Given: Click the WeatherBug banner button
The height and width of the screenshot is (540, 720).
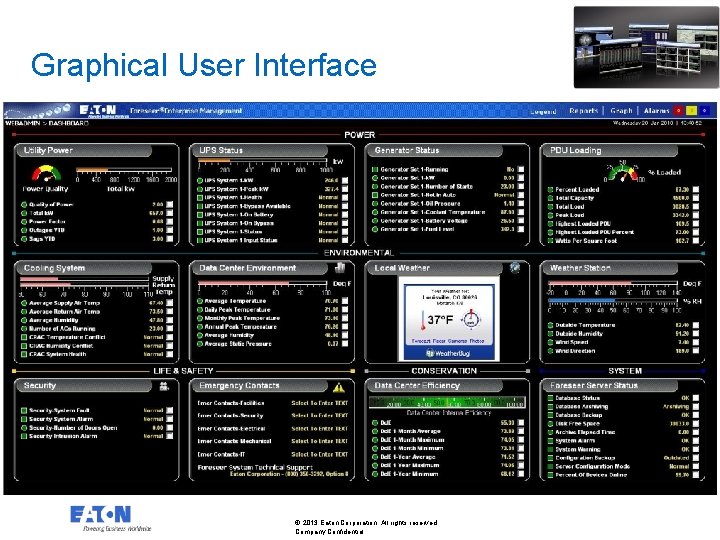Looking at the screenshot, I should 449,353.
